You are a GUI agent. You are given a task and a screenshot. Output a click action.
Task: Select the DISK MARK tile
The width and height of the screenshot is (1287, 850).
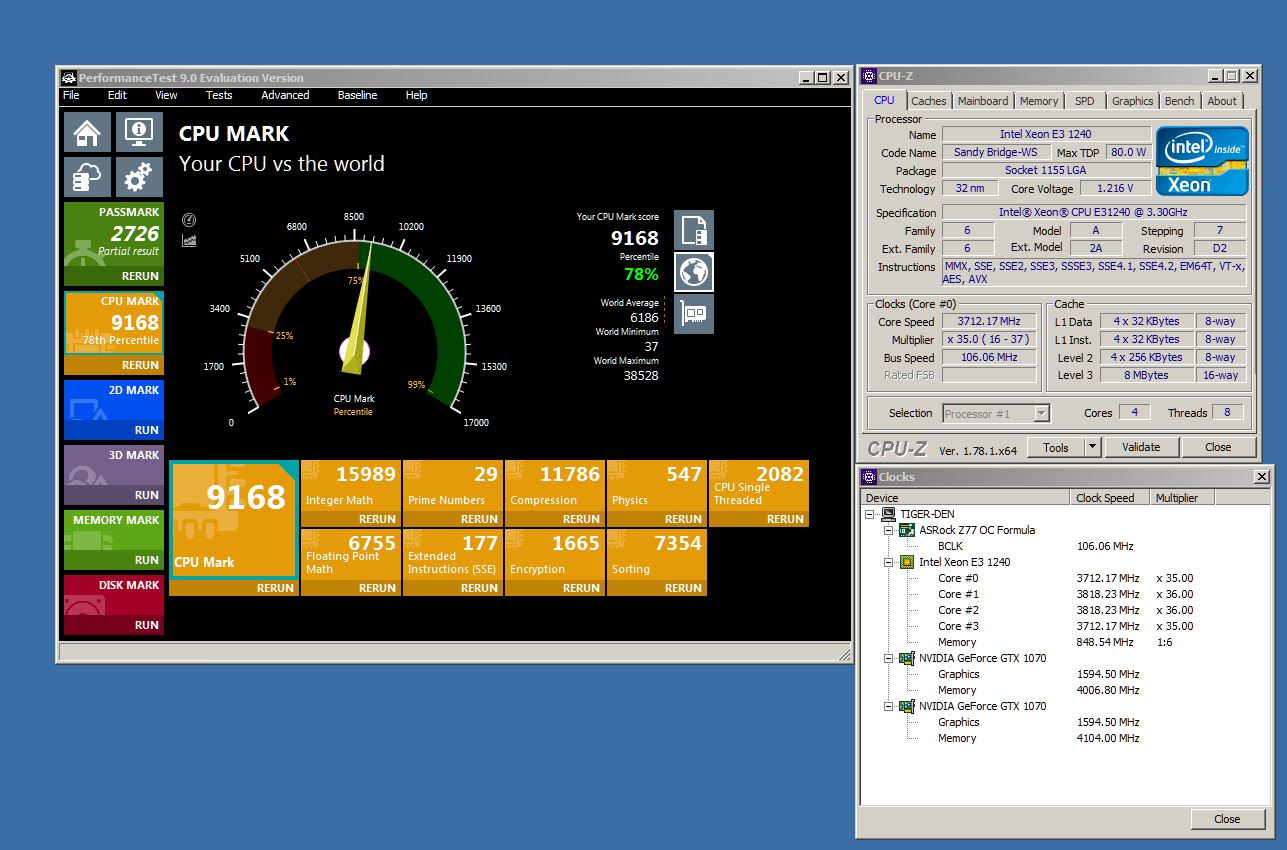(x=114, y=605)
